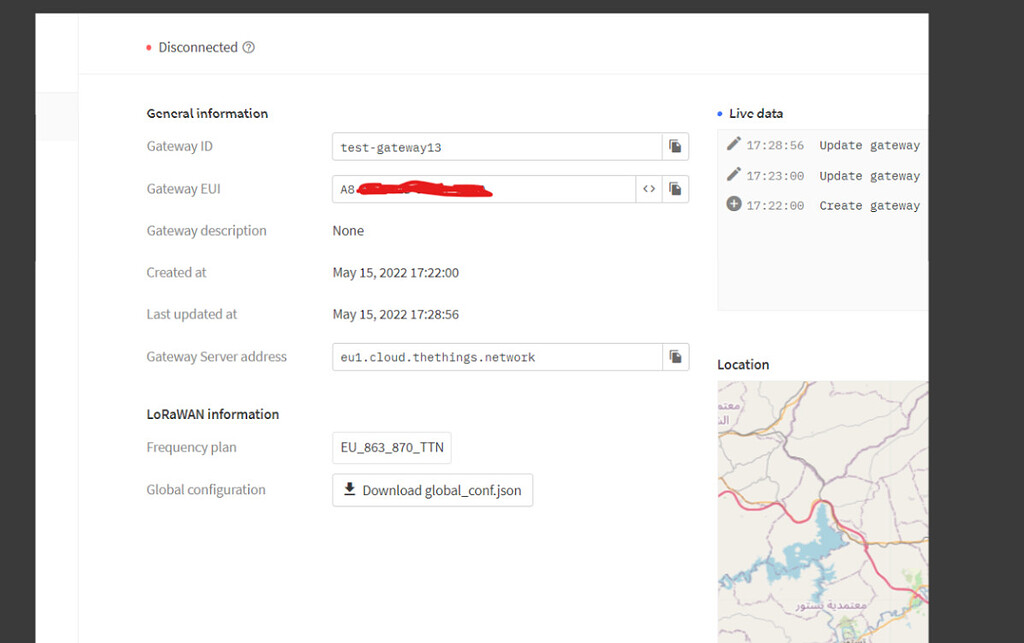Select the EU_863_870_TTN frequency plan
This screenshot has height=643, width=1024.
(391, 447)
